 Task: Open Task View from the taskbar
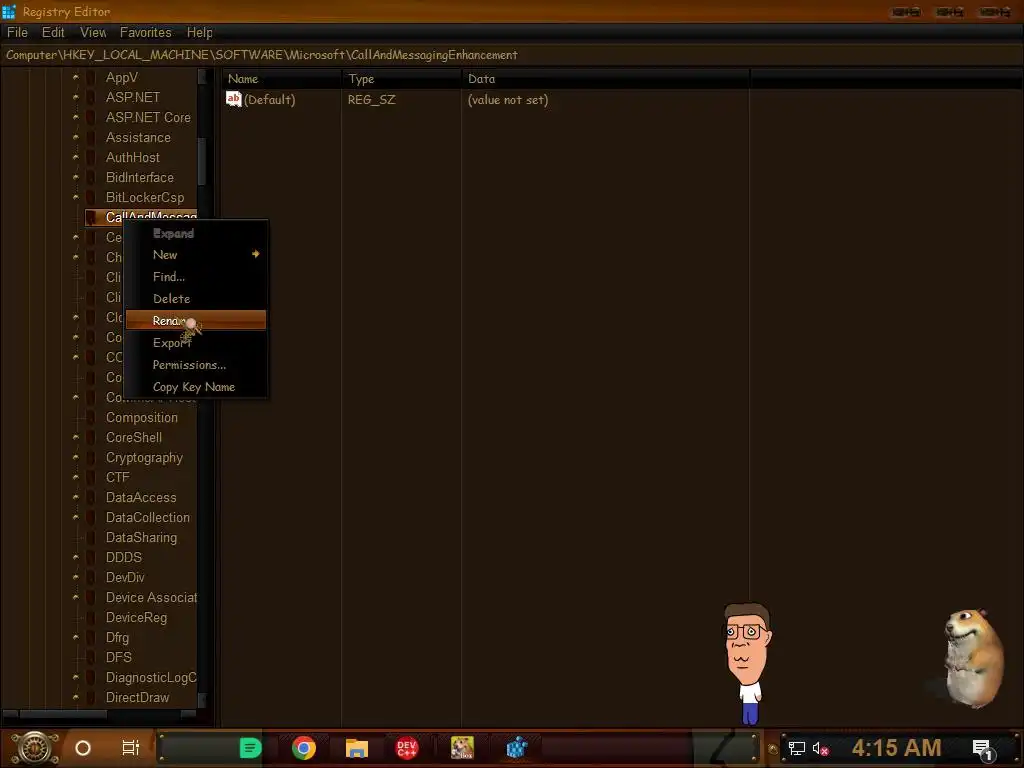[131, 748]
